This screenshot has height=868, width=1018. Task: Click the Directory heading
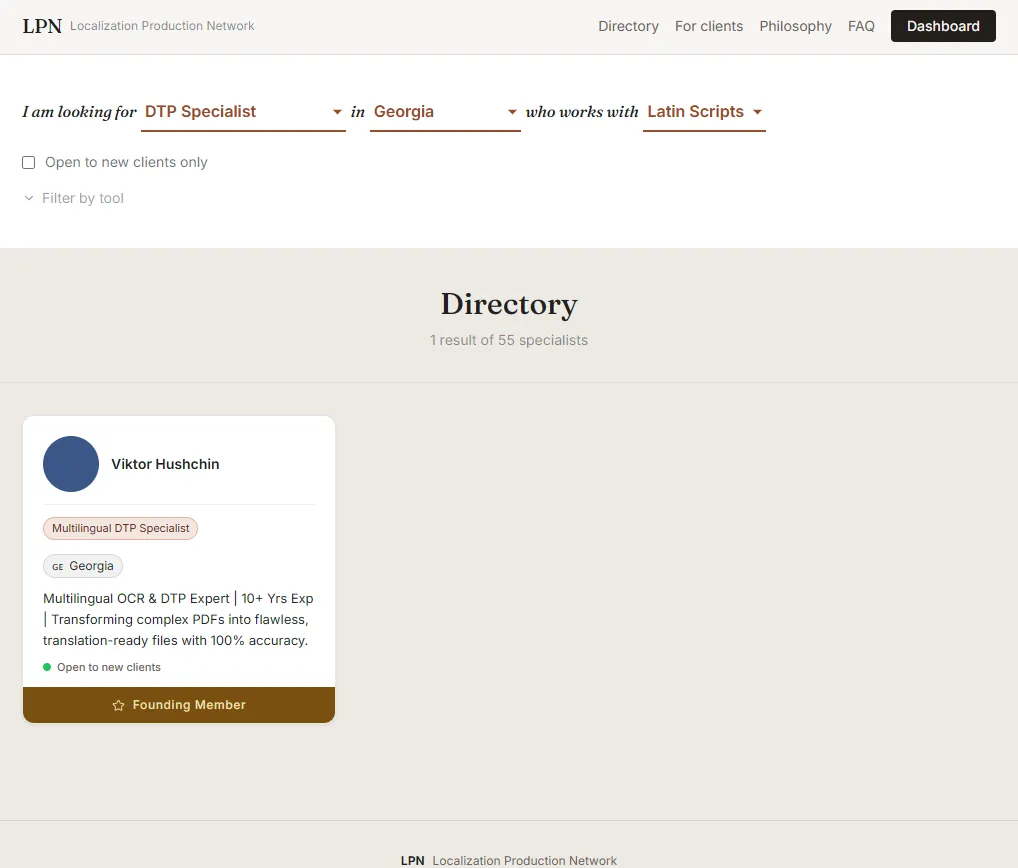pyautogui.click(x=508, y=304)
